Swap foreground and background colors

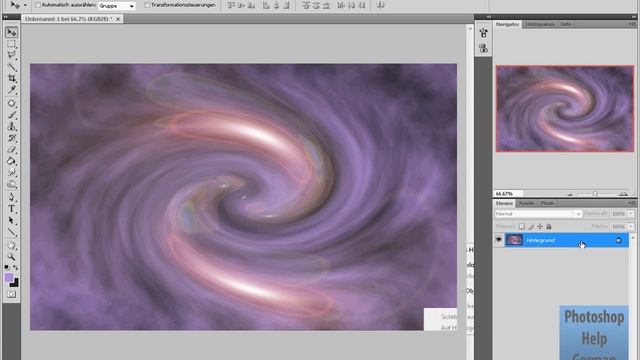[16, 268]
